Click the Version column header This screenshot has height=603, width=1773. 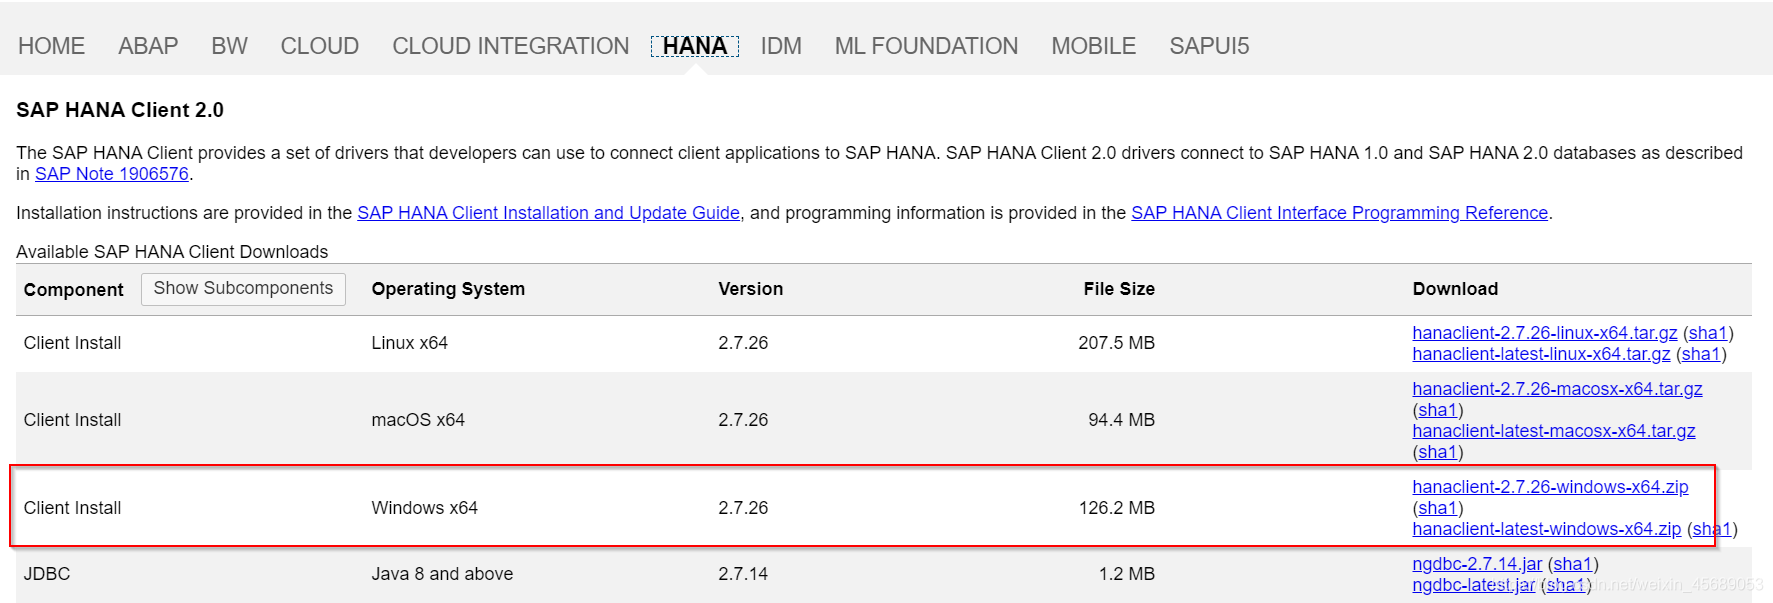[750, 289]
